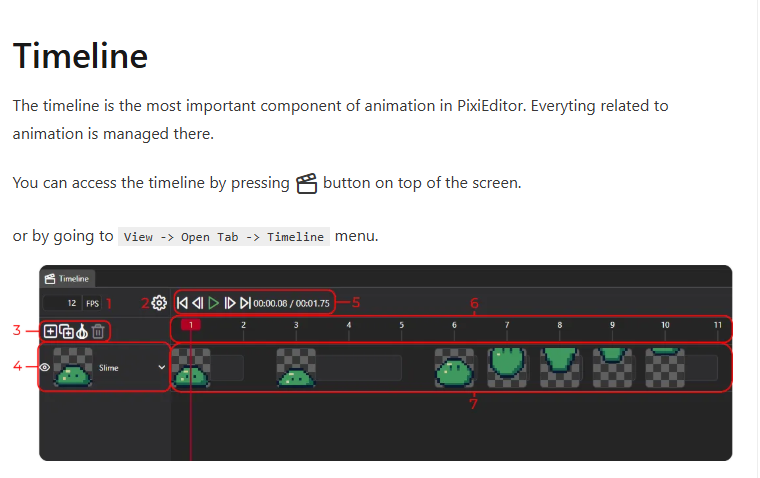Select the full slime keyframe at frame 6
The image size is (760, 478).
coord(454,368)
